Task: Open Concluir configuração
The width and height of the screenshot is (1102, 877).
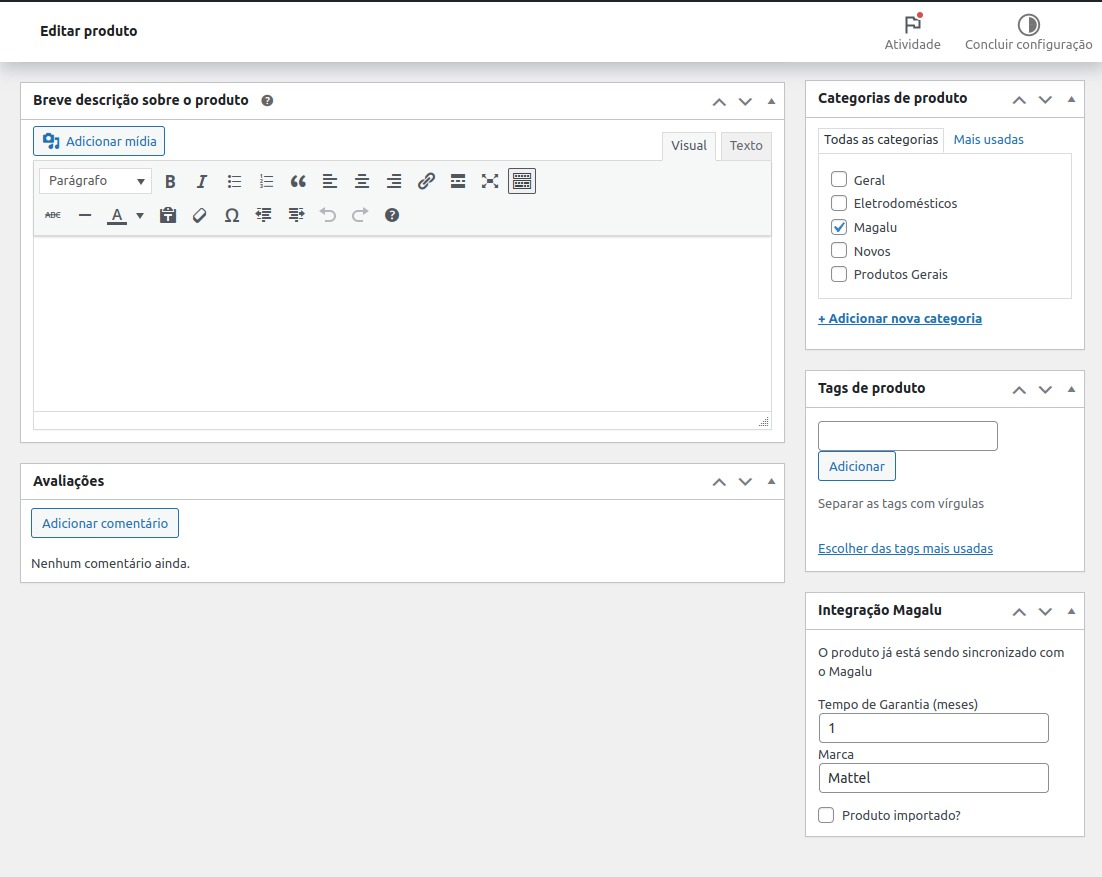Action: click(1028, 32)
